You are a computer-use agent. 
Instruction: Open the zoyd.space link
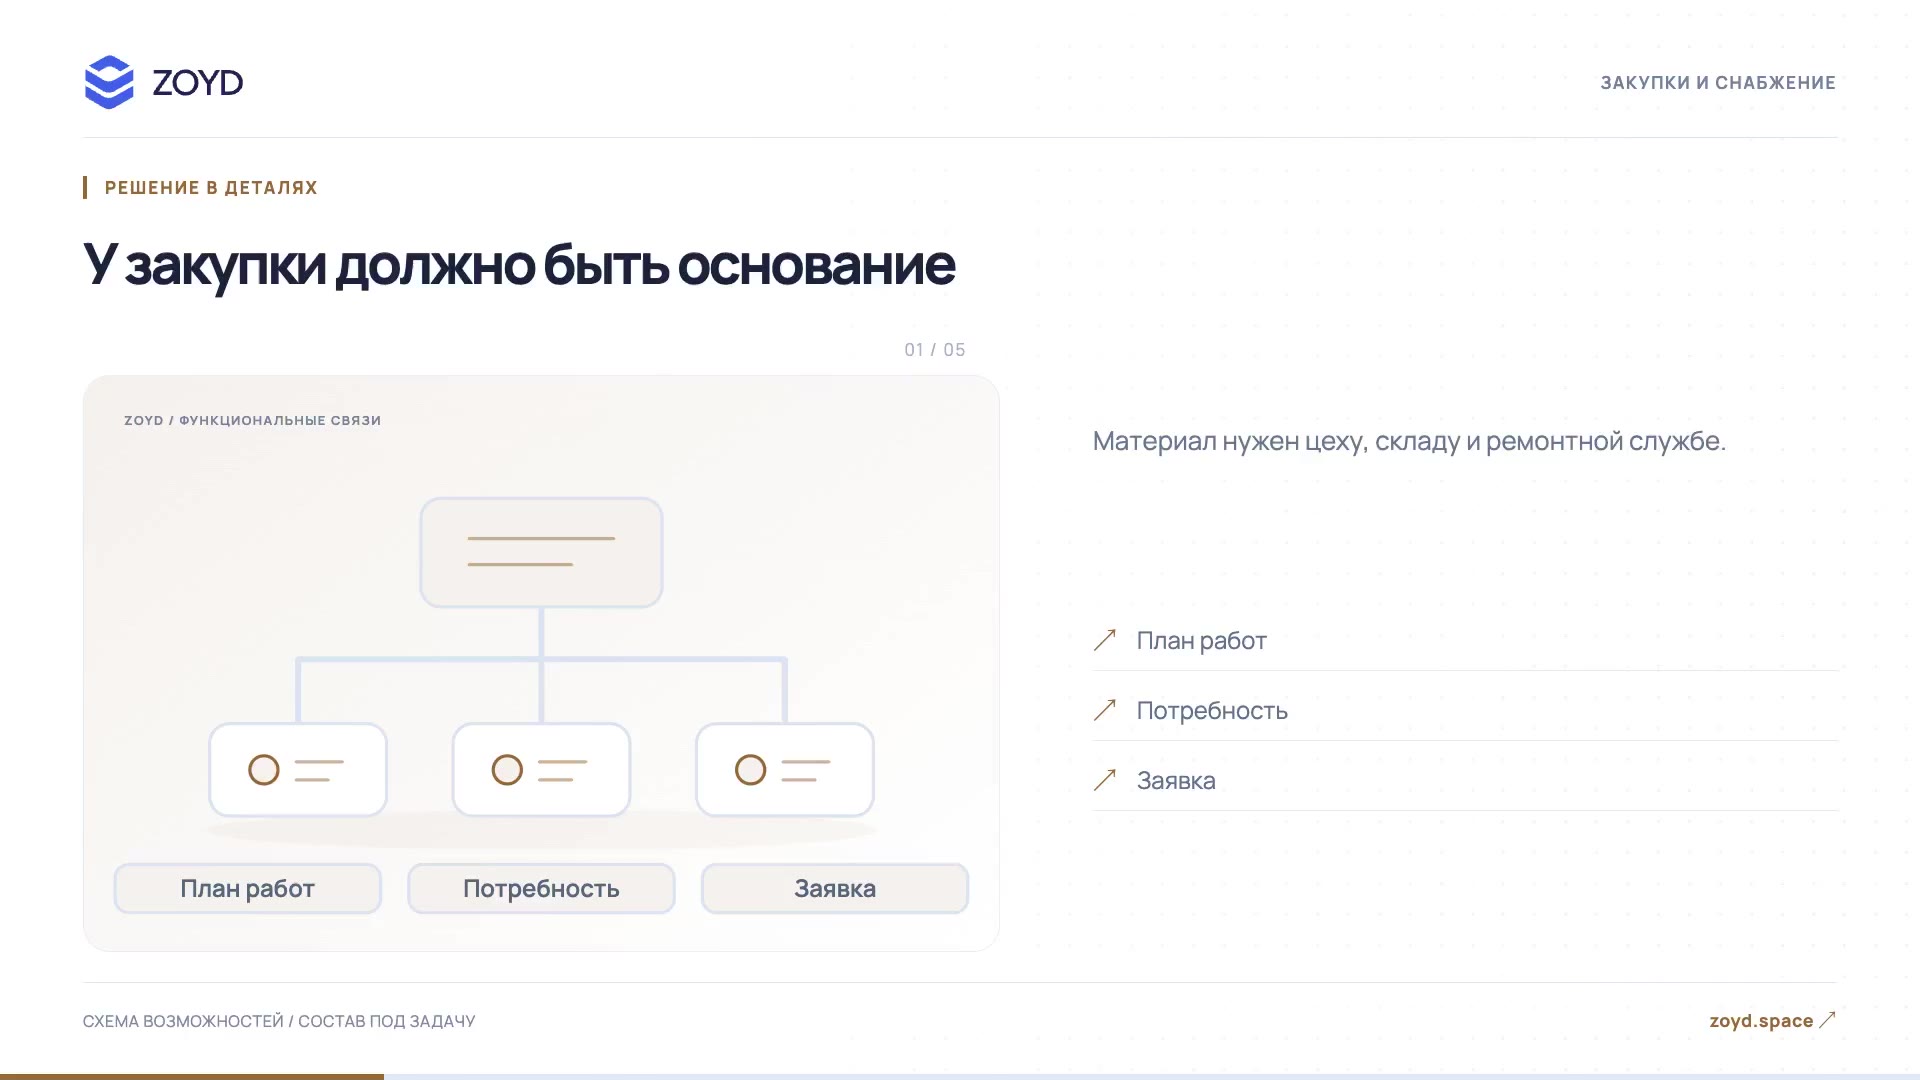tap(1761, 1020)
